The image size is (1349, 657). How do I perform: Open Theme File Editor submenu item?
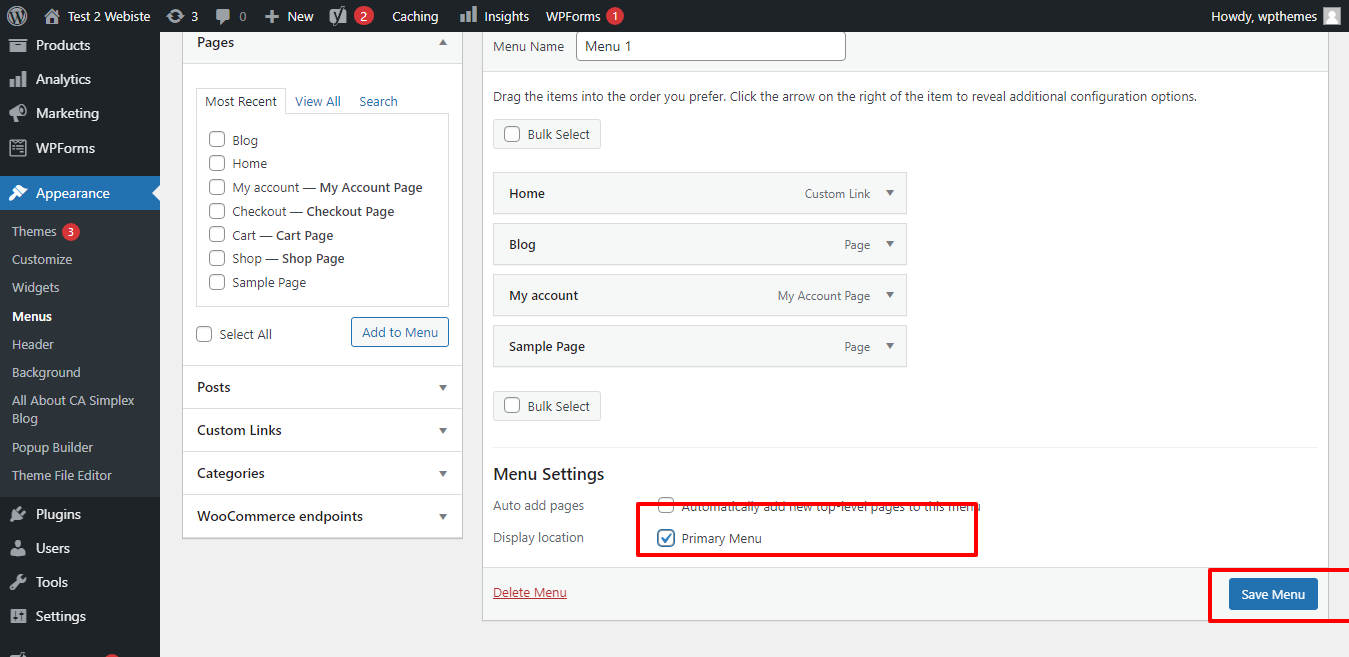click(62, 475)
